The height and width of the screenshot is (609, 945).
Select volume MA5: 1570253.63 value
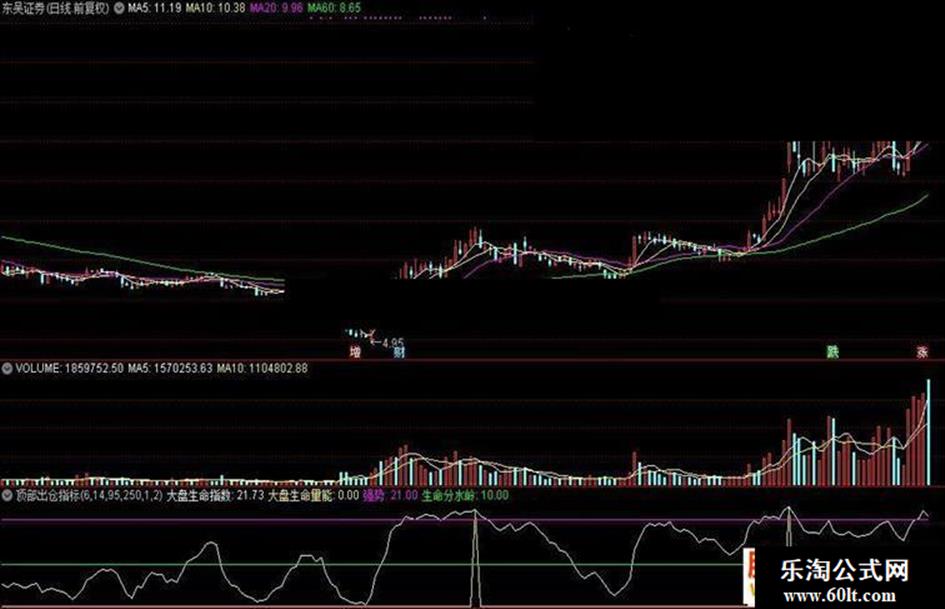point(170,368)
